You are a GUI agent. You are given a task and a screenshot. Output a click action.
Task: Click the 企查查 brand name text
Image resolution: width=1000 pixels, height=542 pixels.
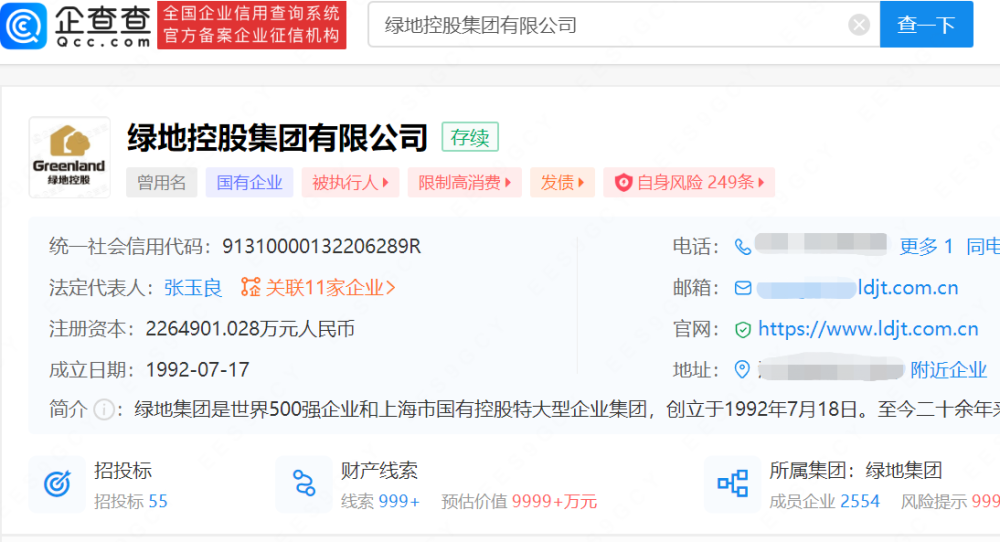102,20
